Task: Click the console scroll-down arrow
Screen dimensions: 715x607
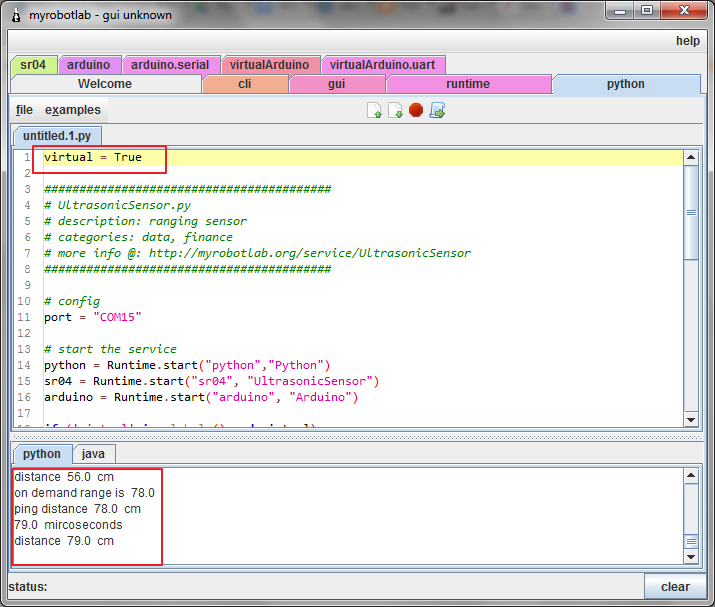Action: pos(691,556)
